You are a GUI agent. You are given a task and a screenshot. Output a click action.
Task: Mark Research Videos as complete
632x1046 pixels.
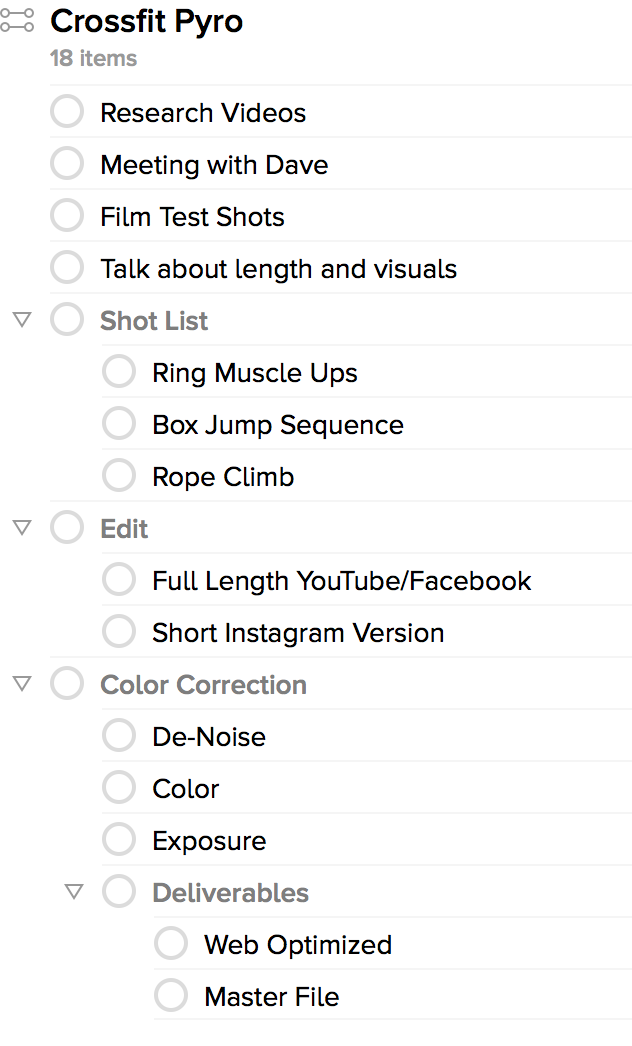coord(67,111)
